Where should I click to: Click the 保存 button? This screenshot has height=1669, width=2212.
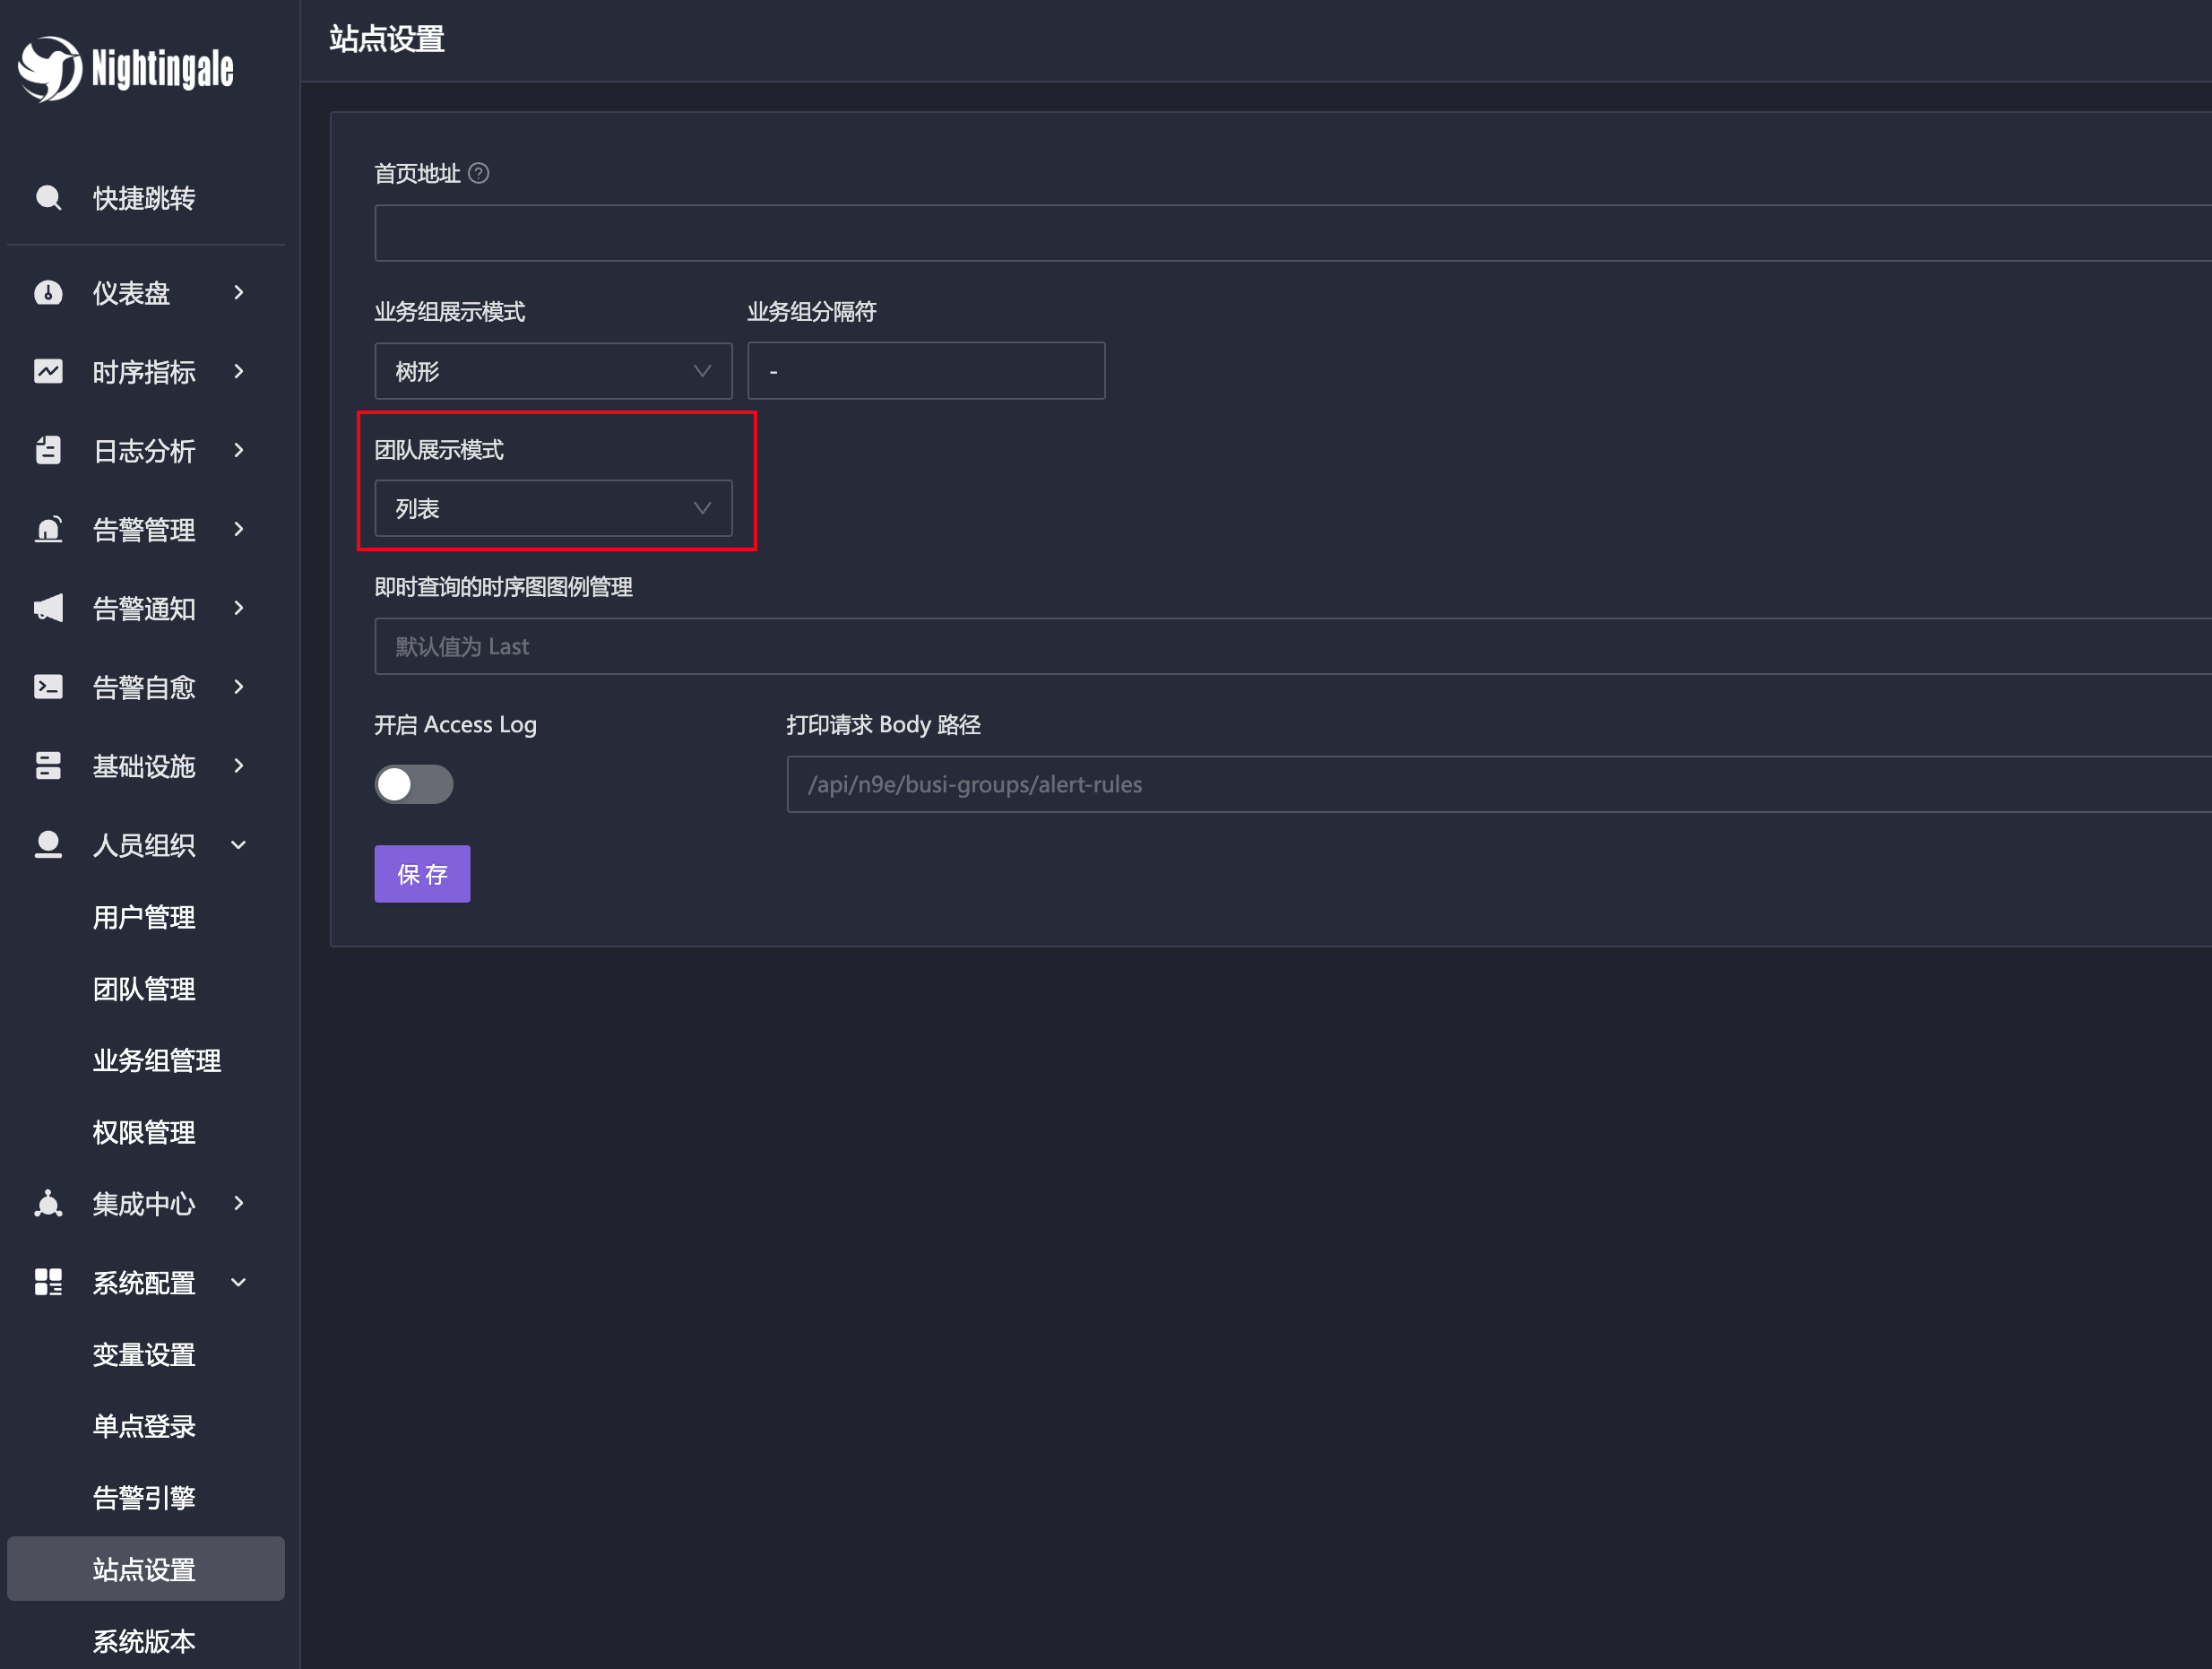tap(422, 874)
